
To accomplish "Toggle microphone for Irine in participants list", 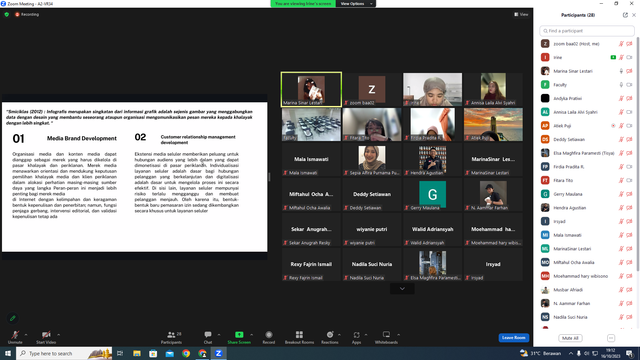I will 621,58.
